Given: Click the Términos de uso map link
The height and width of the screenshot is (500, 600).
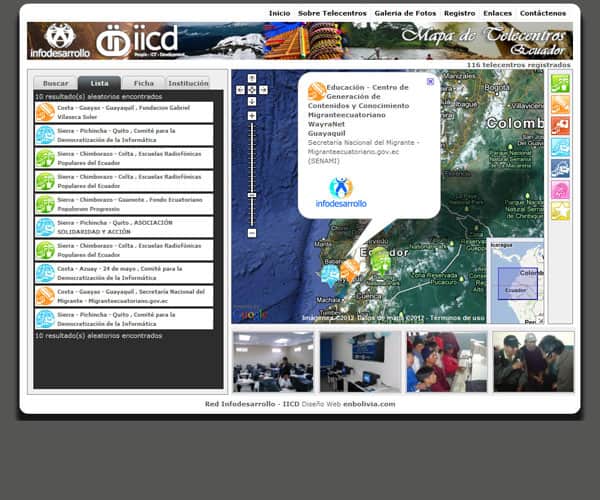Looking at the screenshot, I should coord(457,318).
